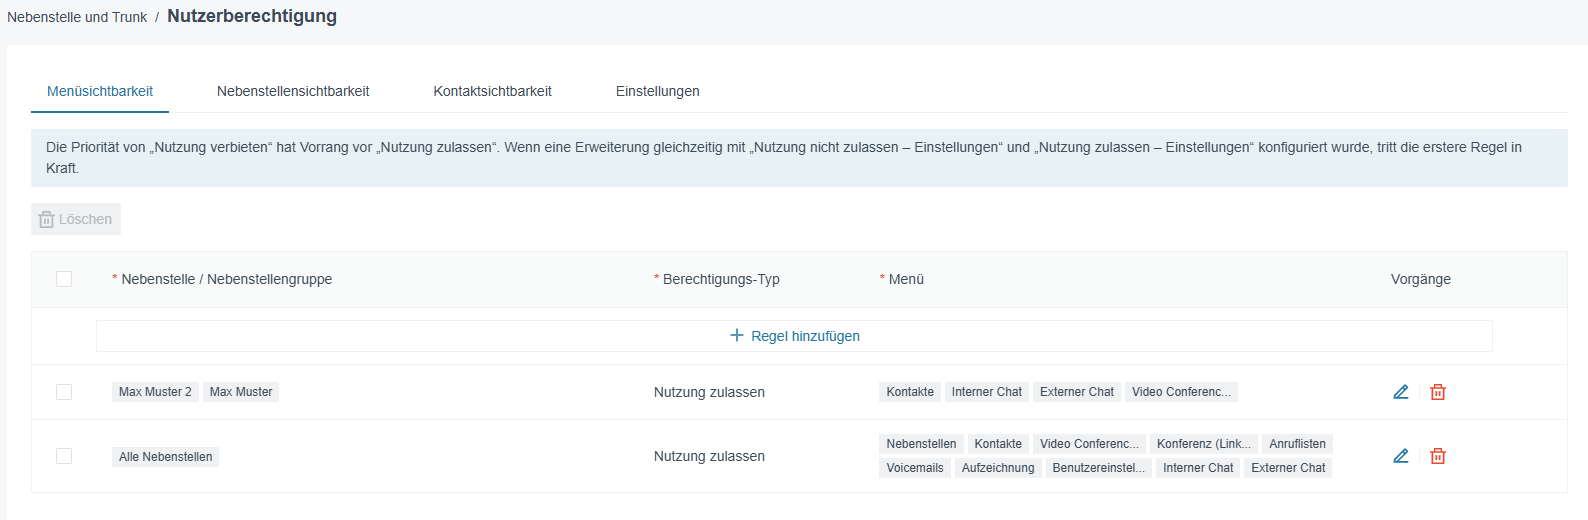Click the Voicemails tag
1588x520 pixels.
coord(915,468)
